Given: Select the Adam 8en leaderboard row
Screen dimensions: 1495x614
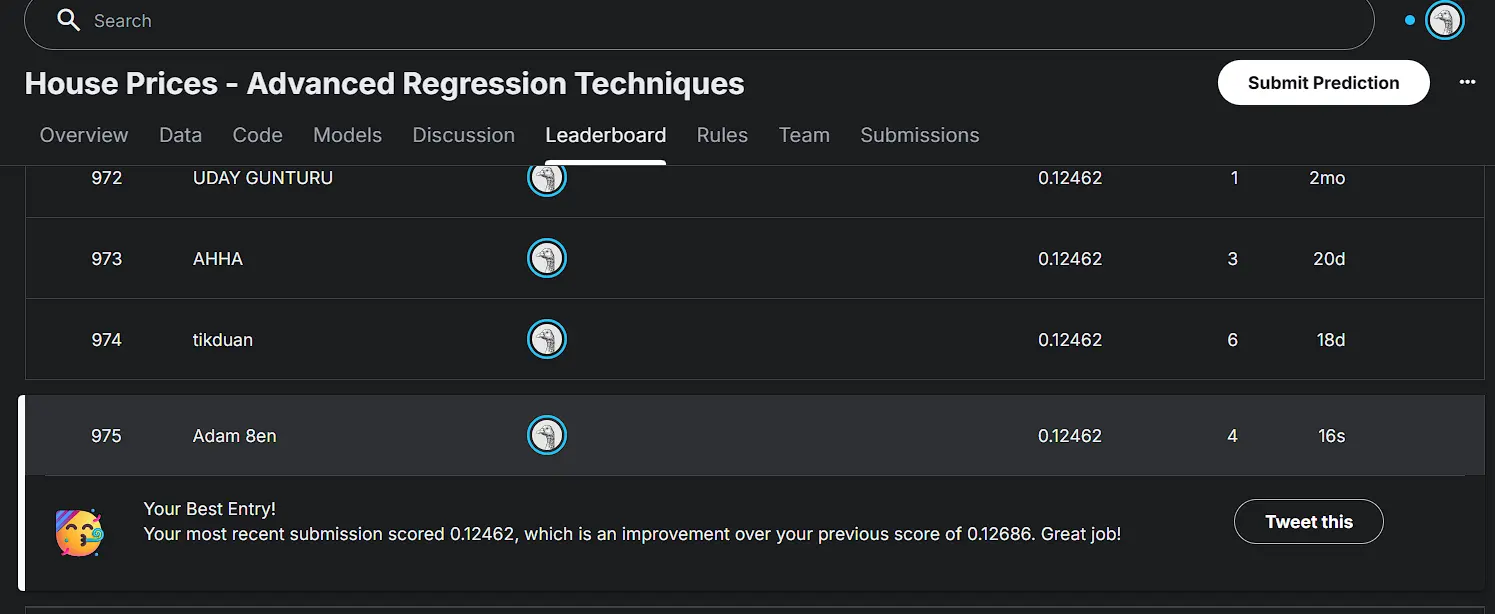Looking at the screenshot, I should [234, 436].
